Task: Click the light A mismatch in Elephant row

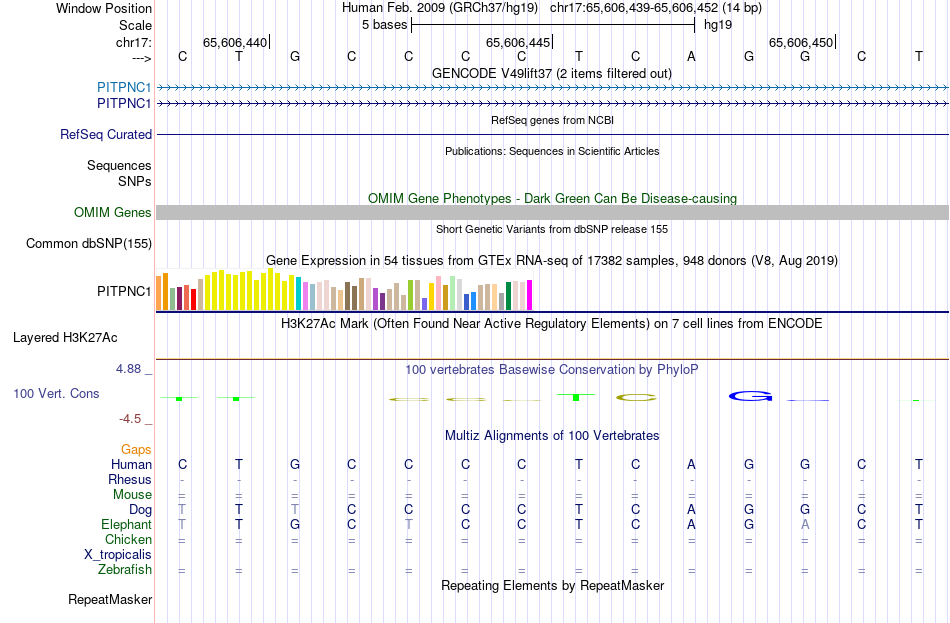Action: tap(805, 525)
